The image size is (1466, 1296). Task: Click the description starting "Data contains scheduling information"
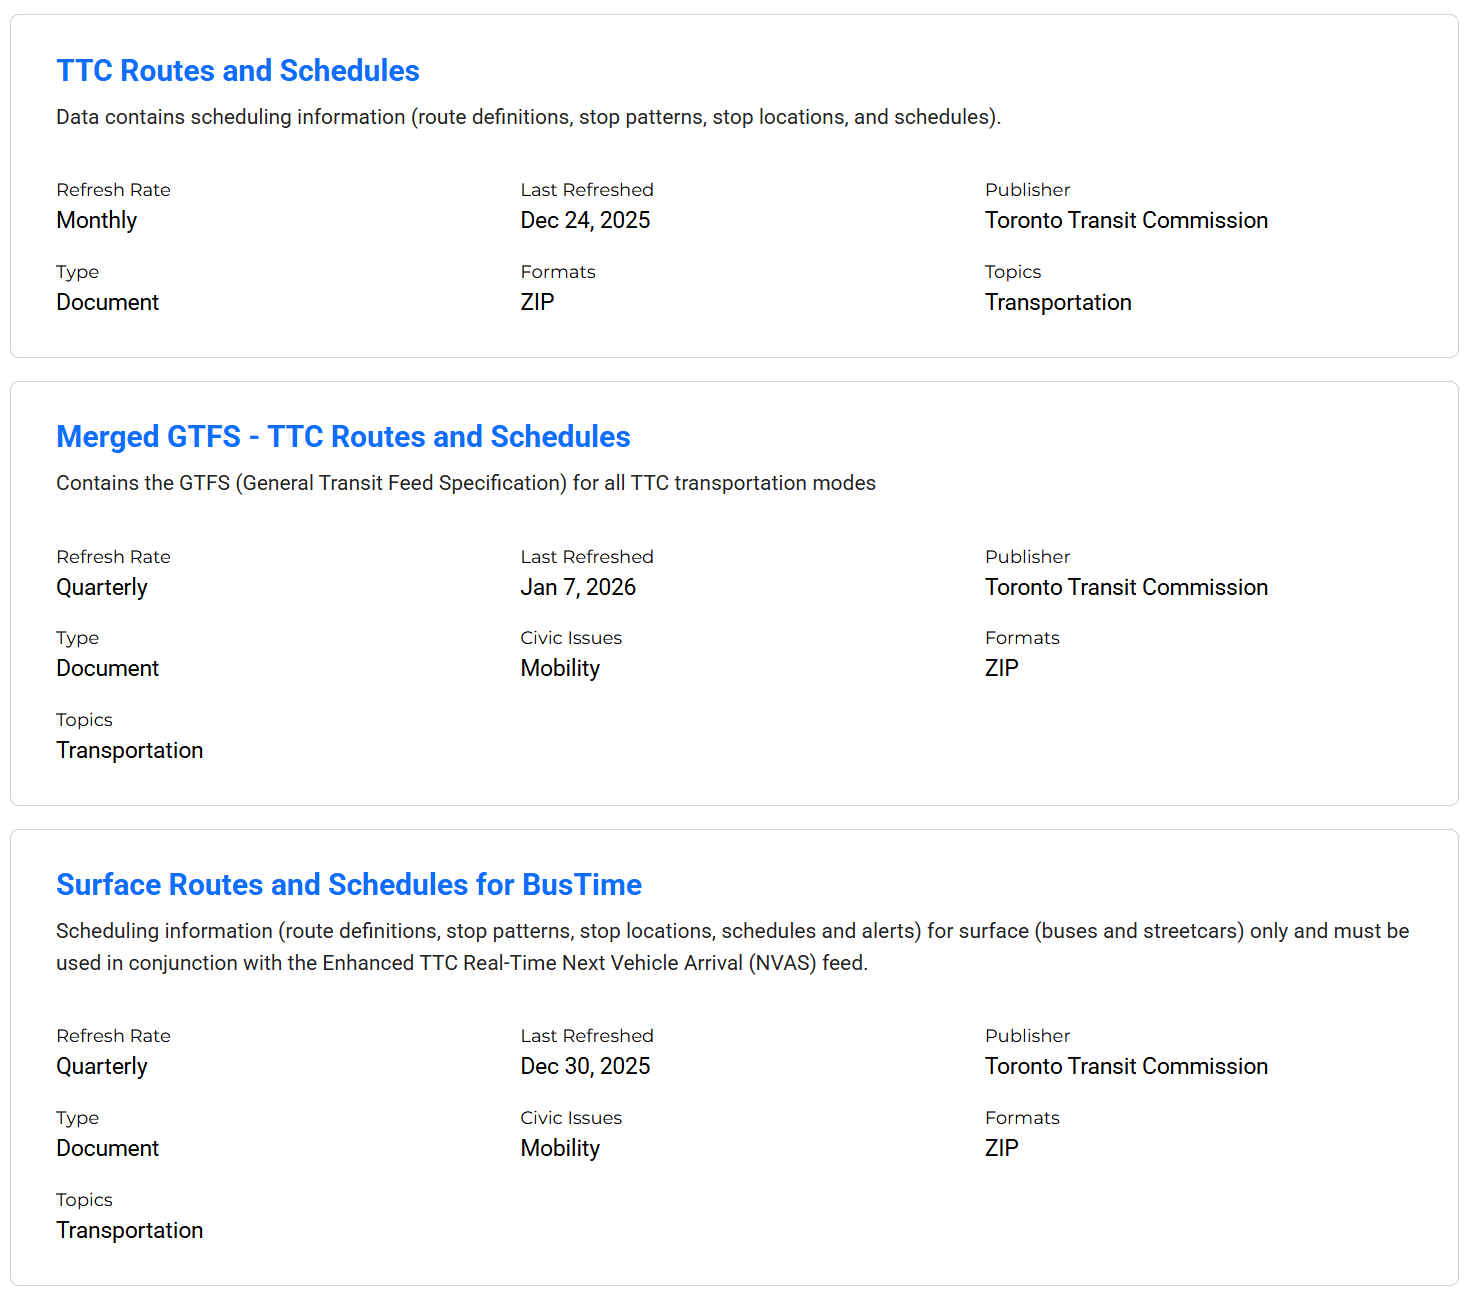pyautogui.click(x=528, y=117)
